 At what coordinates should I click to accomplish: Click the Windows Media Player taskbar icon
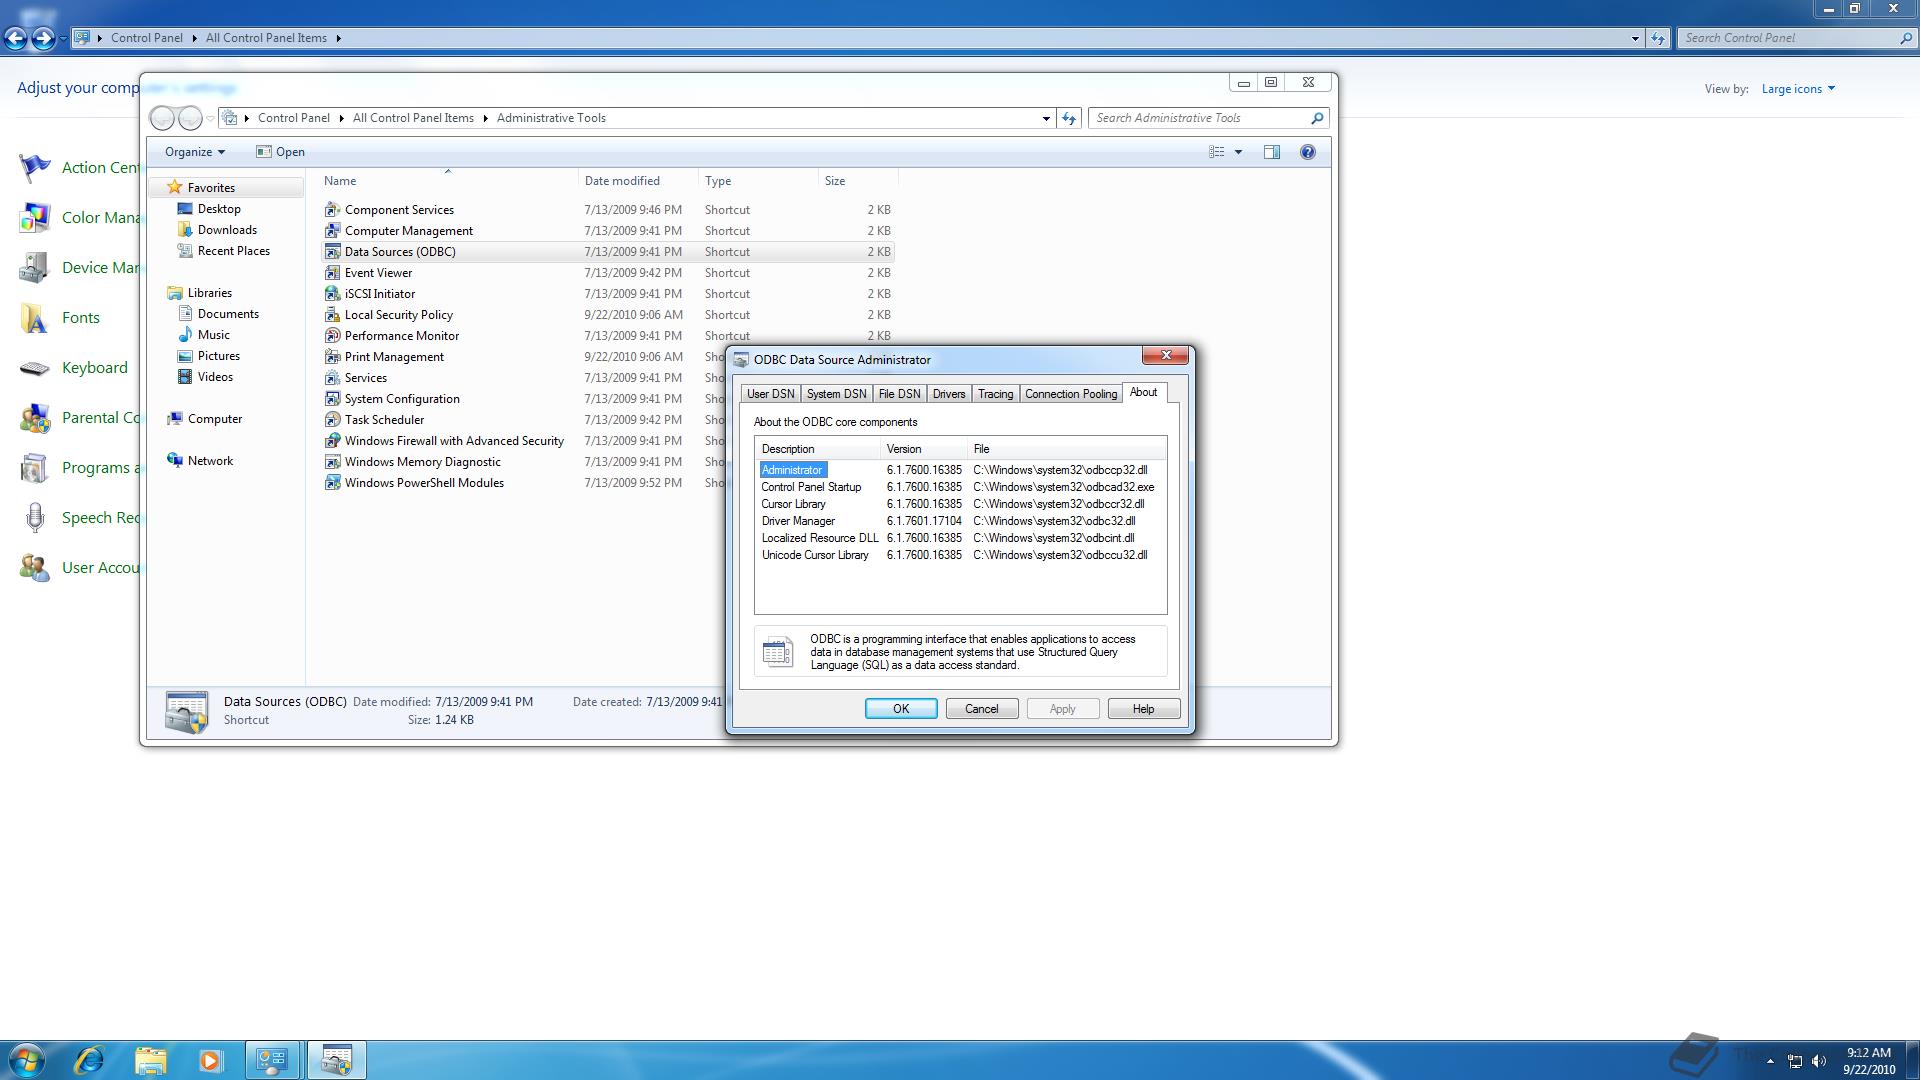[210, 1060]
